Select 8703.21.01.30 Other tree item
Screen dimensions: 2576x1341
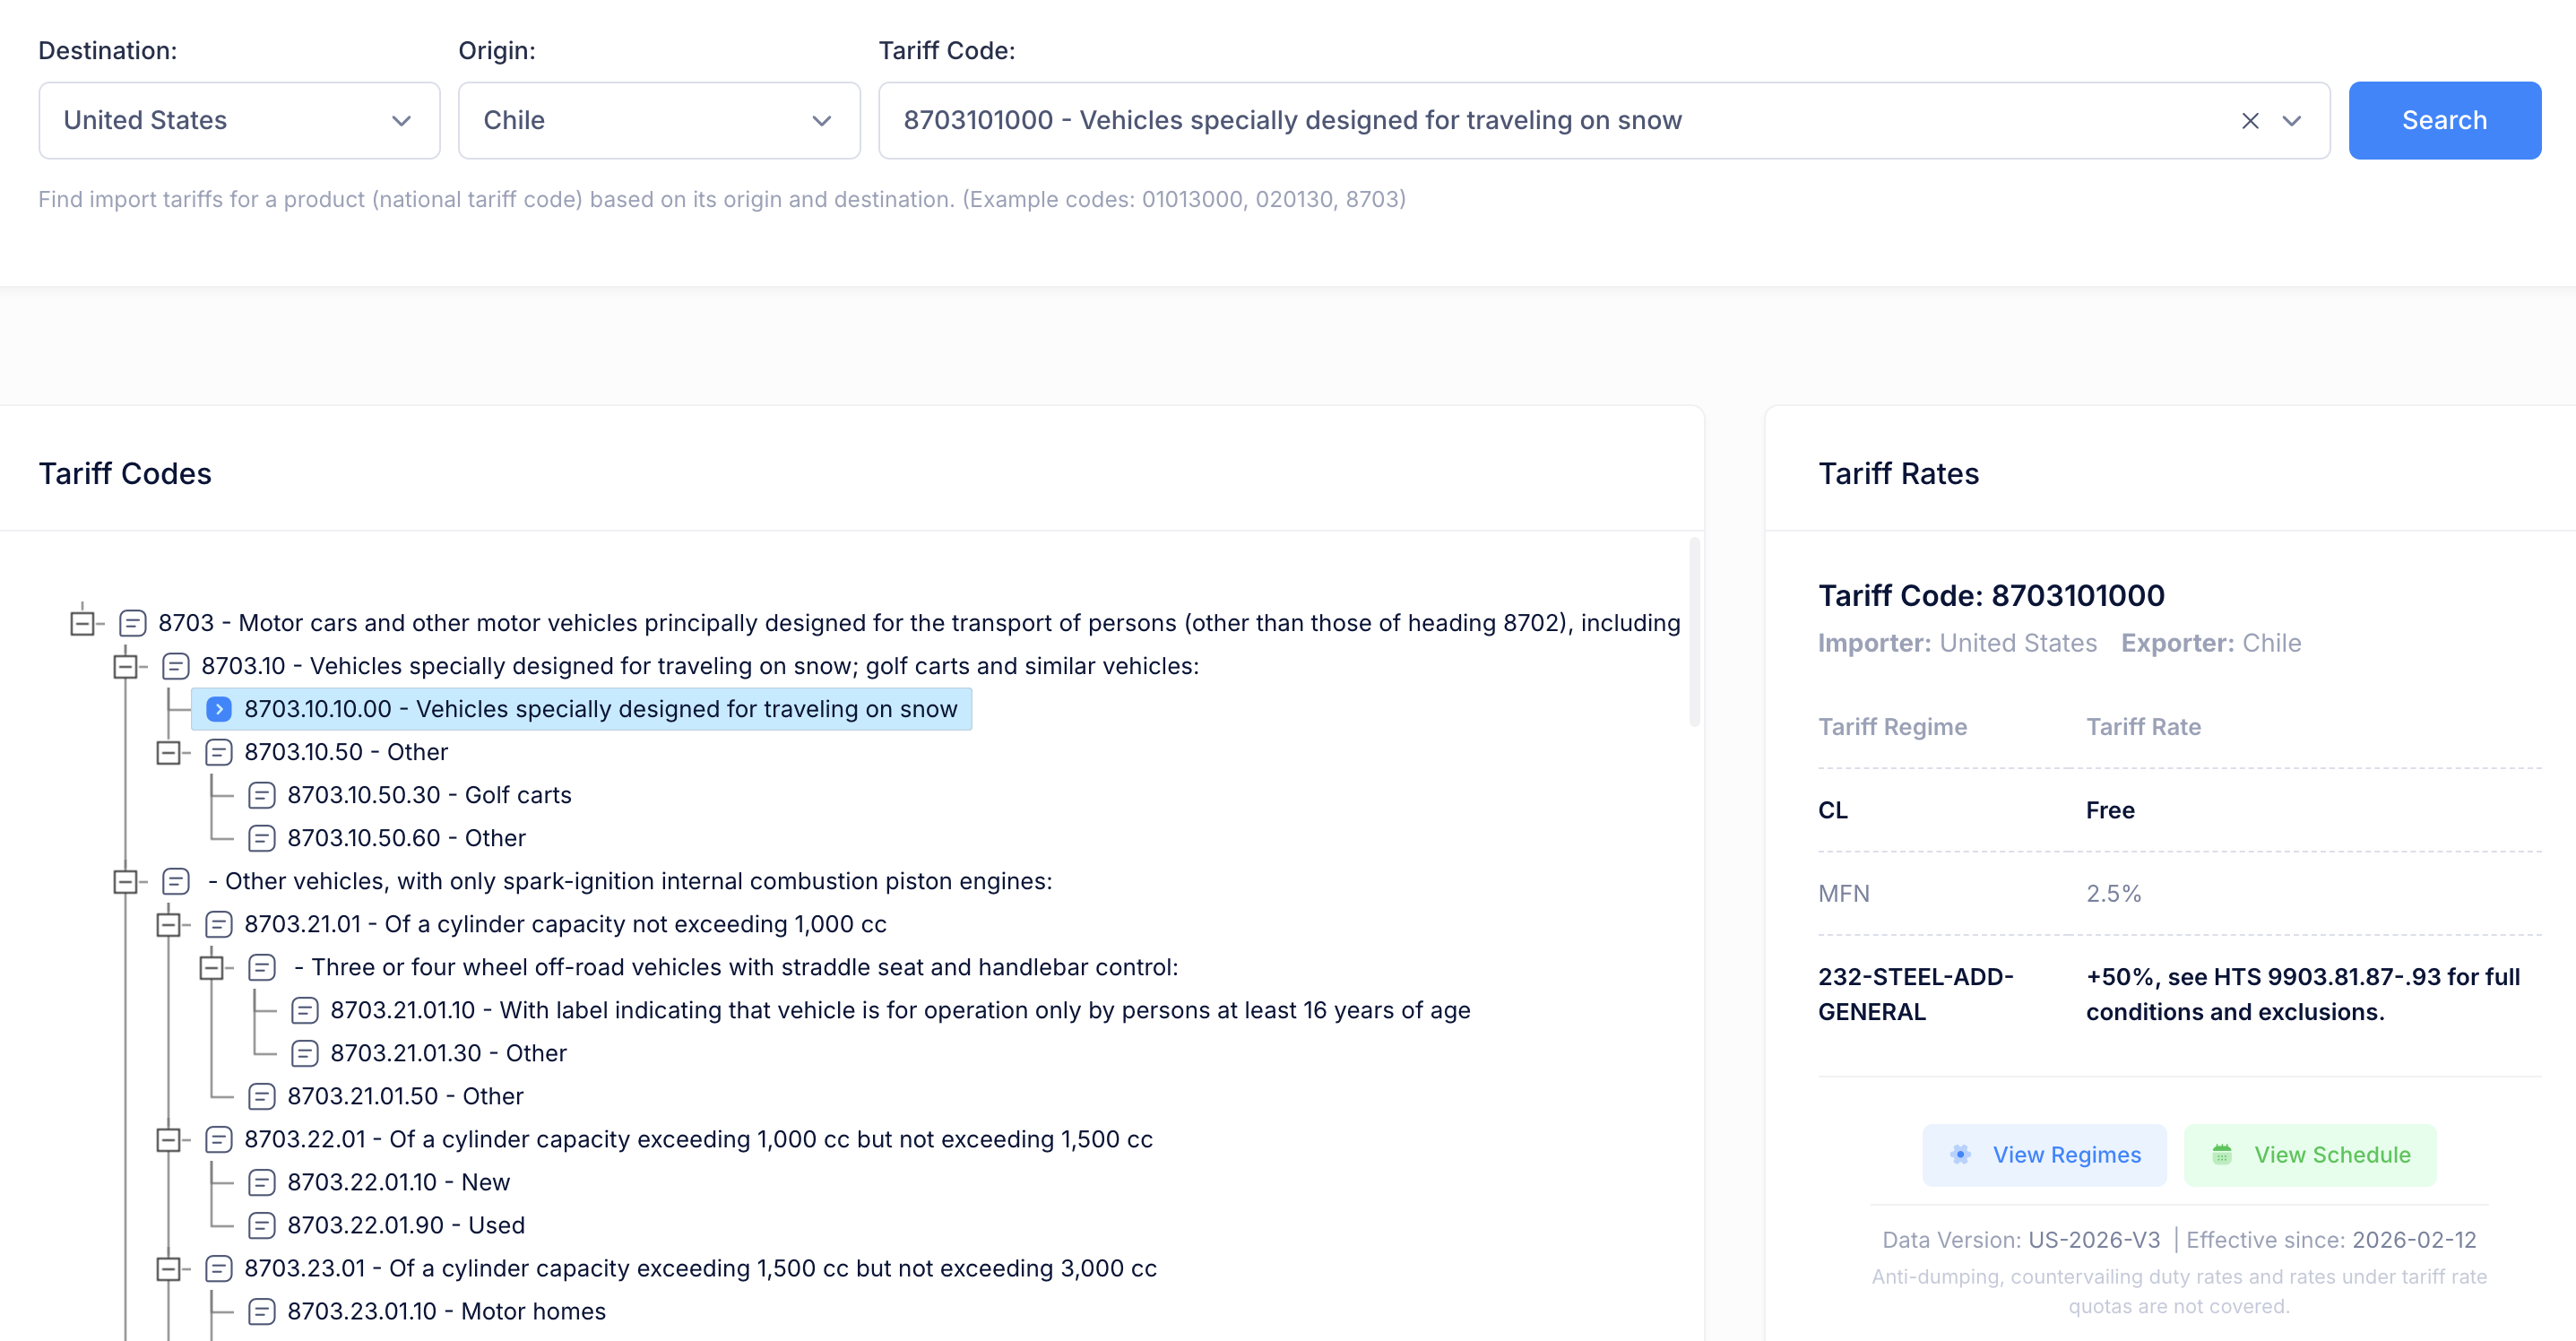coord(448,1053)
